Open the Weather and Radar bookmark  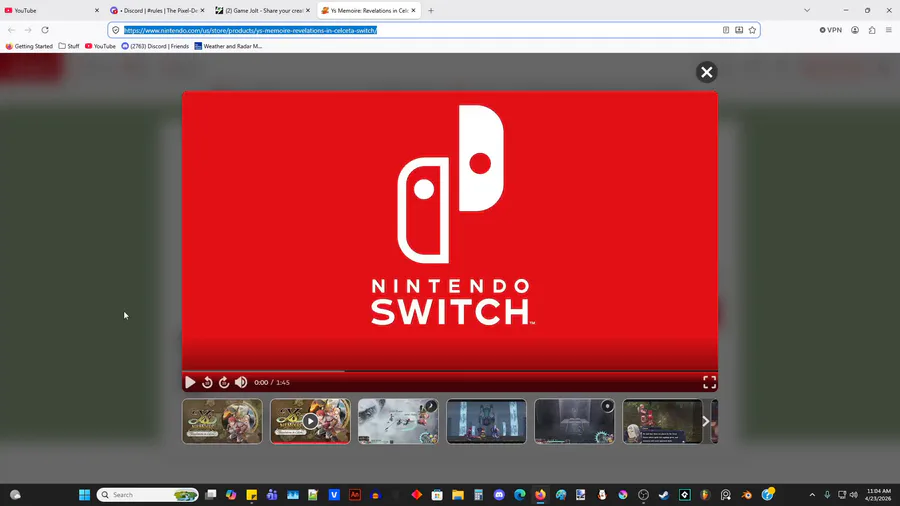click(x=228, y=46)
